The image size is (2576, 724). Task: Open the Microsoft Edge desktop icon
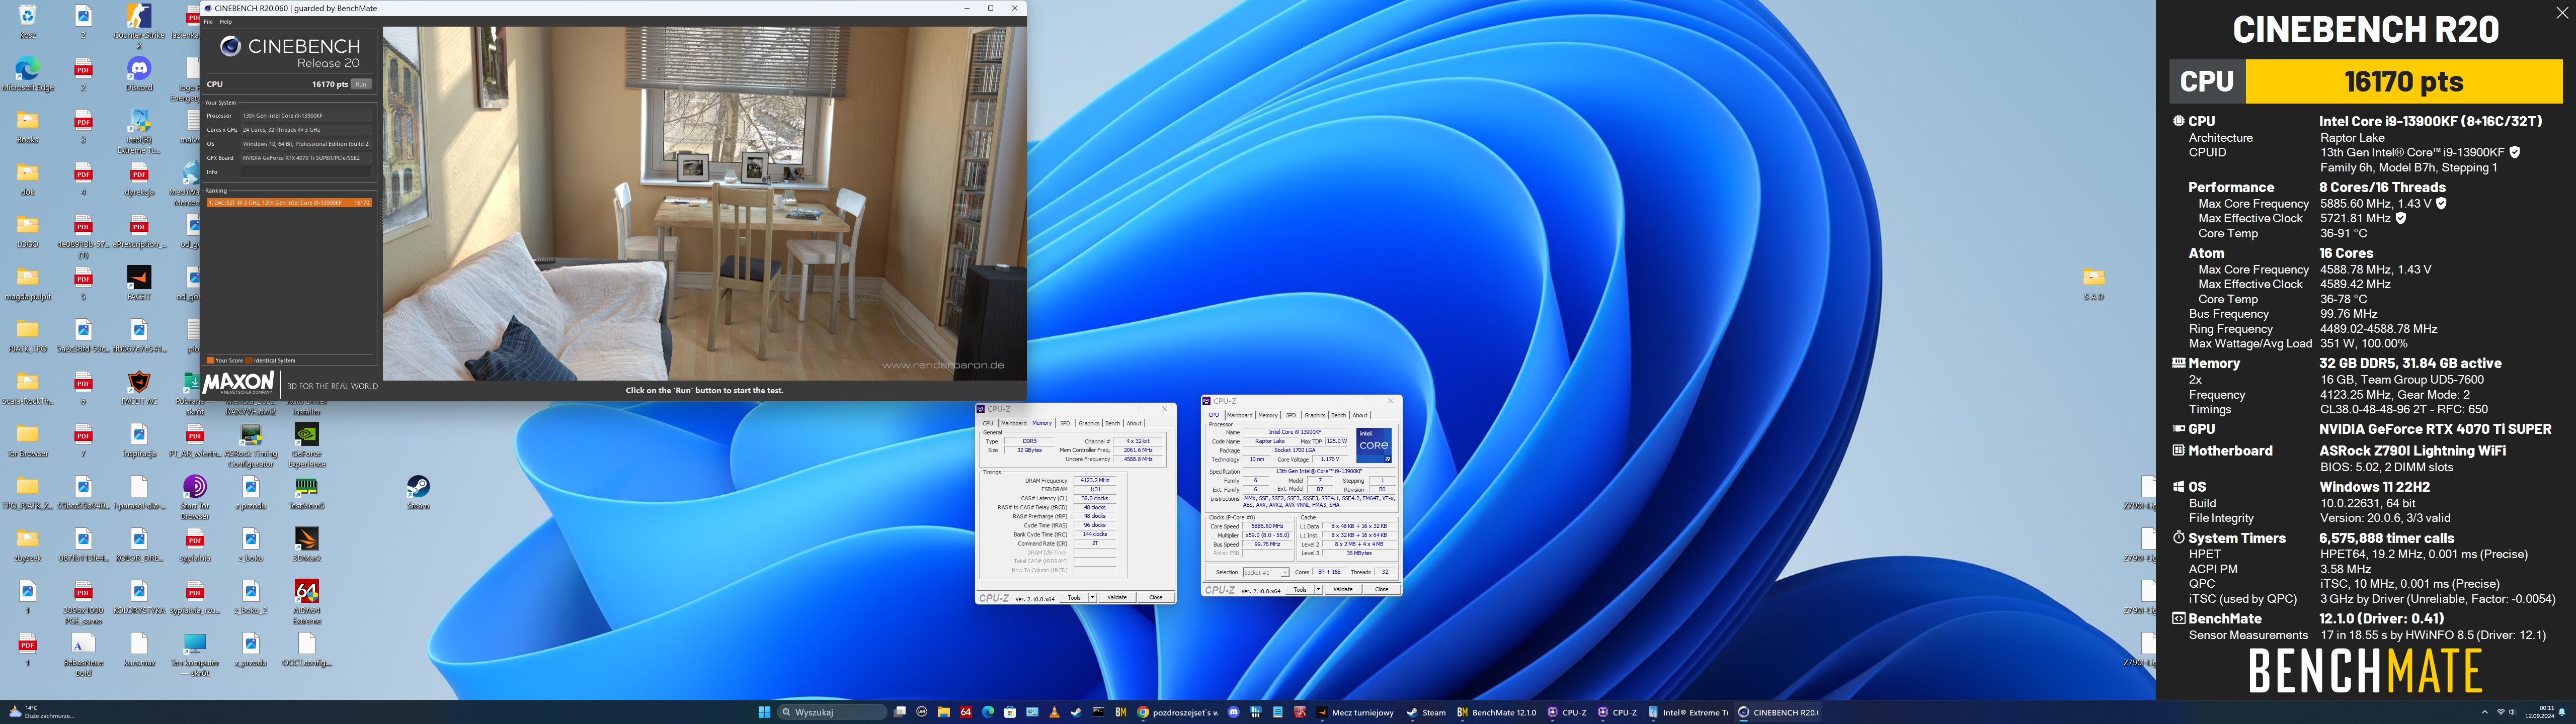(x=27, y=75)
